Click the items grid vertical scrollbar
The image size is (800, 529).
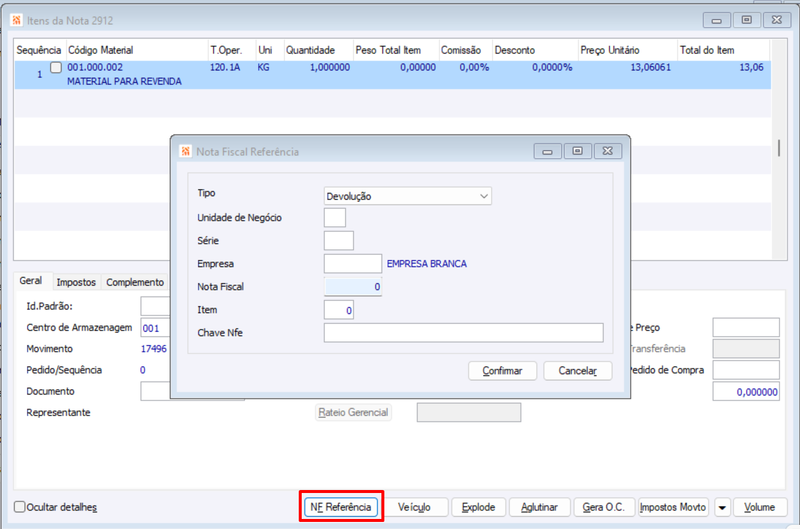(x=779, y=149)
